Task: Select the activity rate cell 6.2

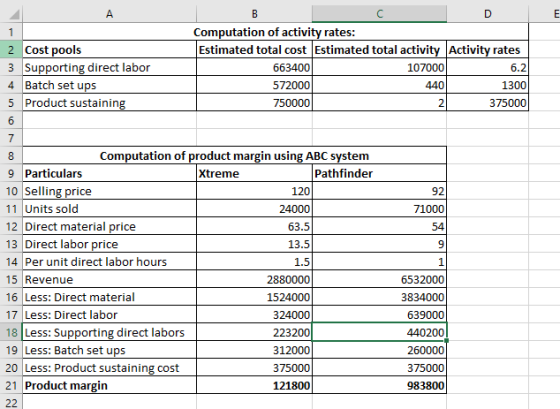Action: click(488, 68)
